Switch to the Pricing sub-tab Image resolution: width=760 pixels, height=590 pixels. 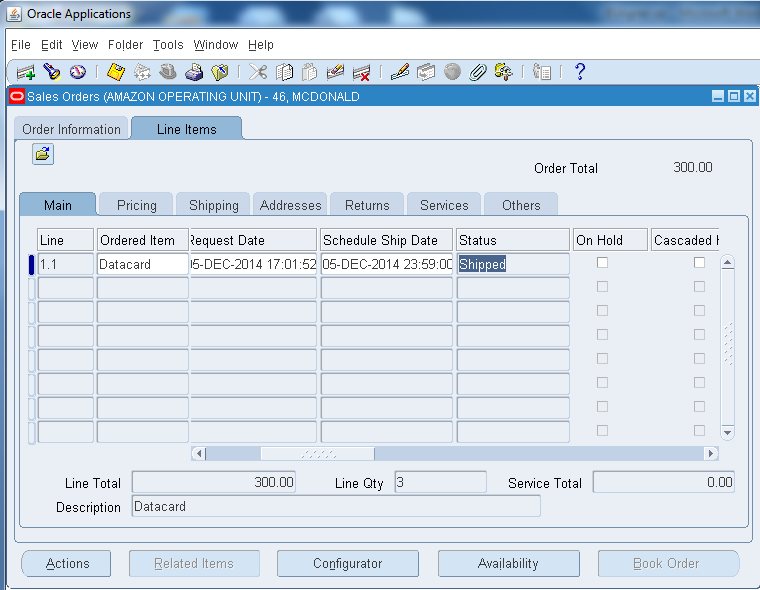tap(137, 205)
